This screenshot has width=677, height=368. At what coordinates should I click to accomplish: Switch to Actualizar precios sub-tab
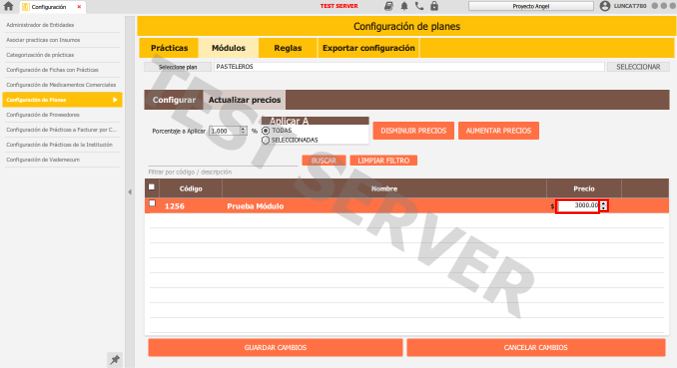tap(244, 100)
